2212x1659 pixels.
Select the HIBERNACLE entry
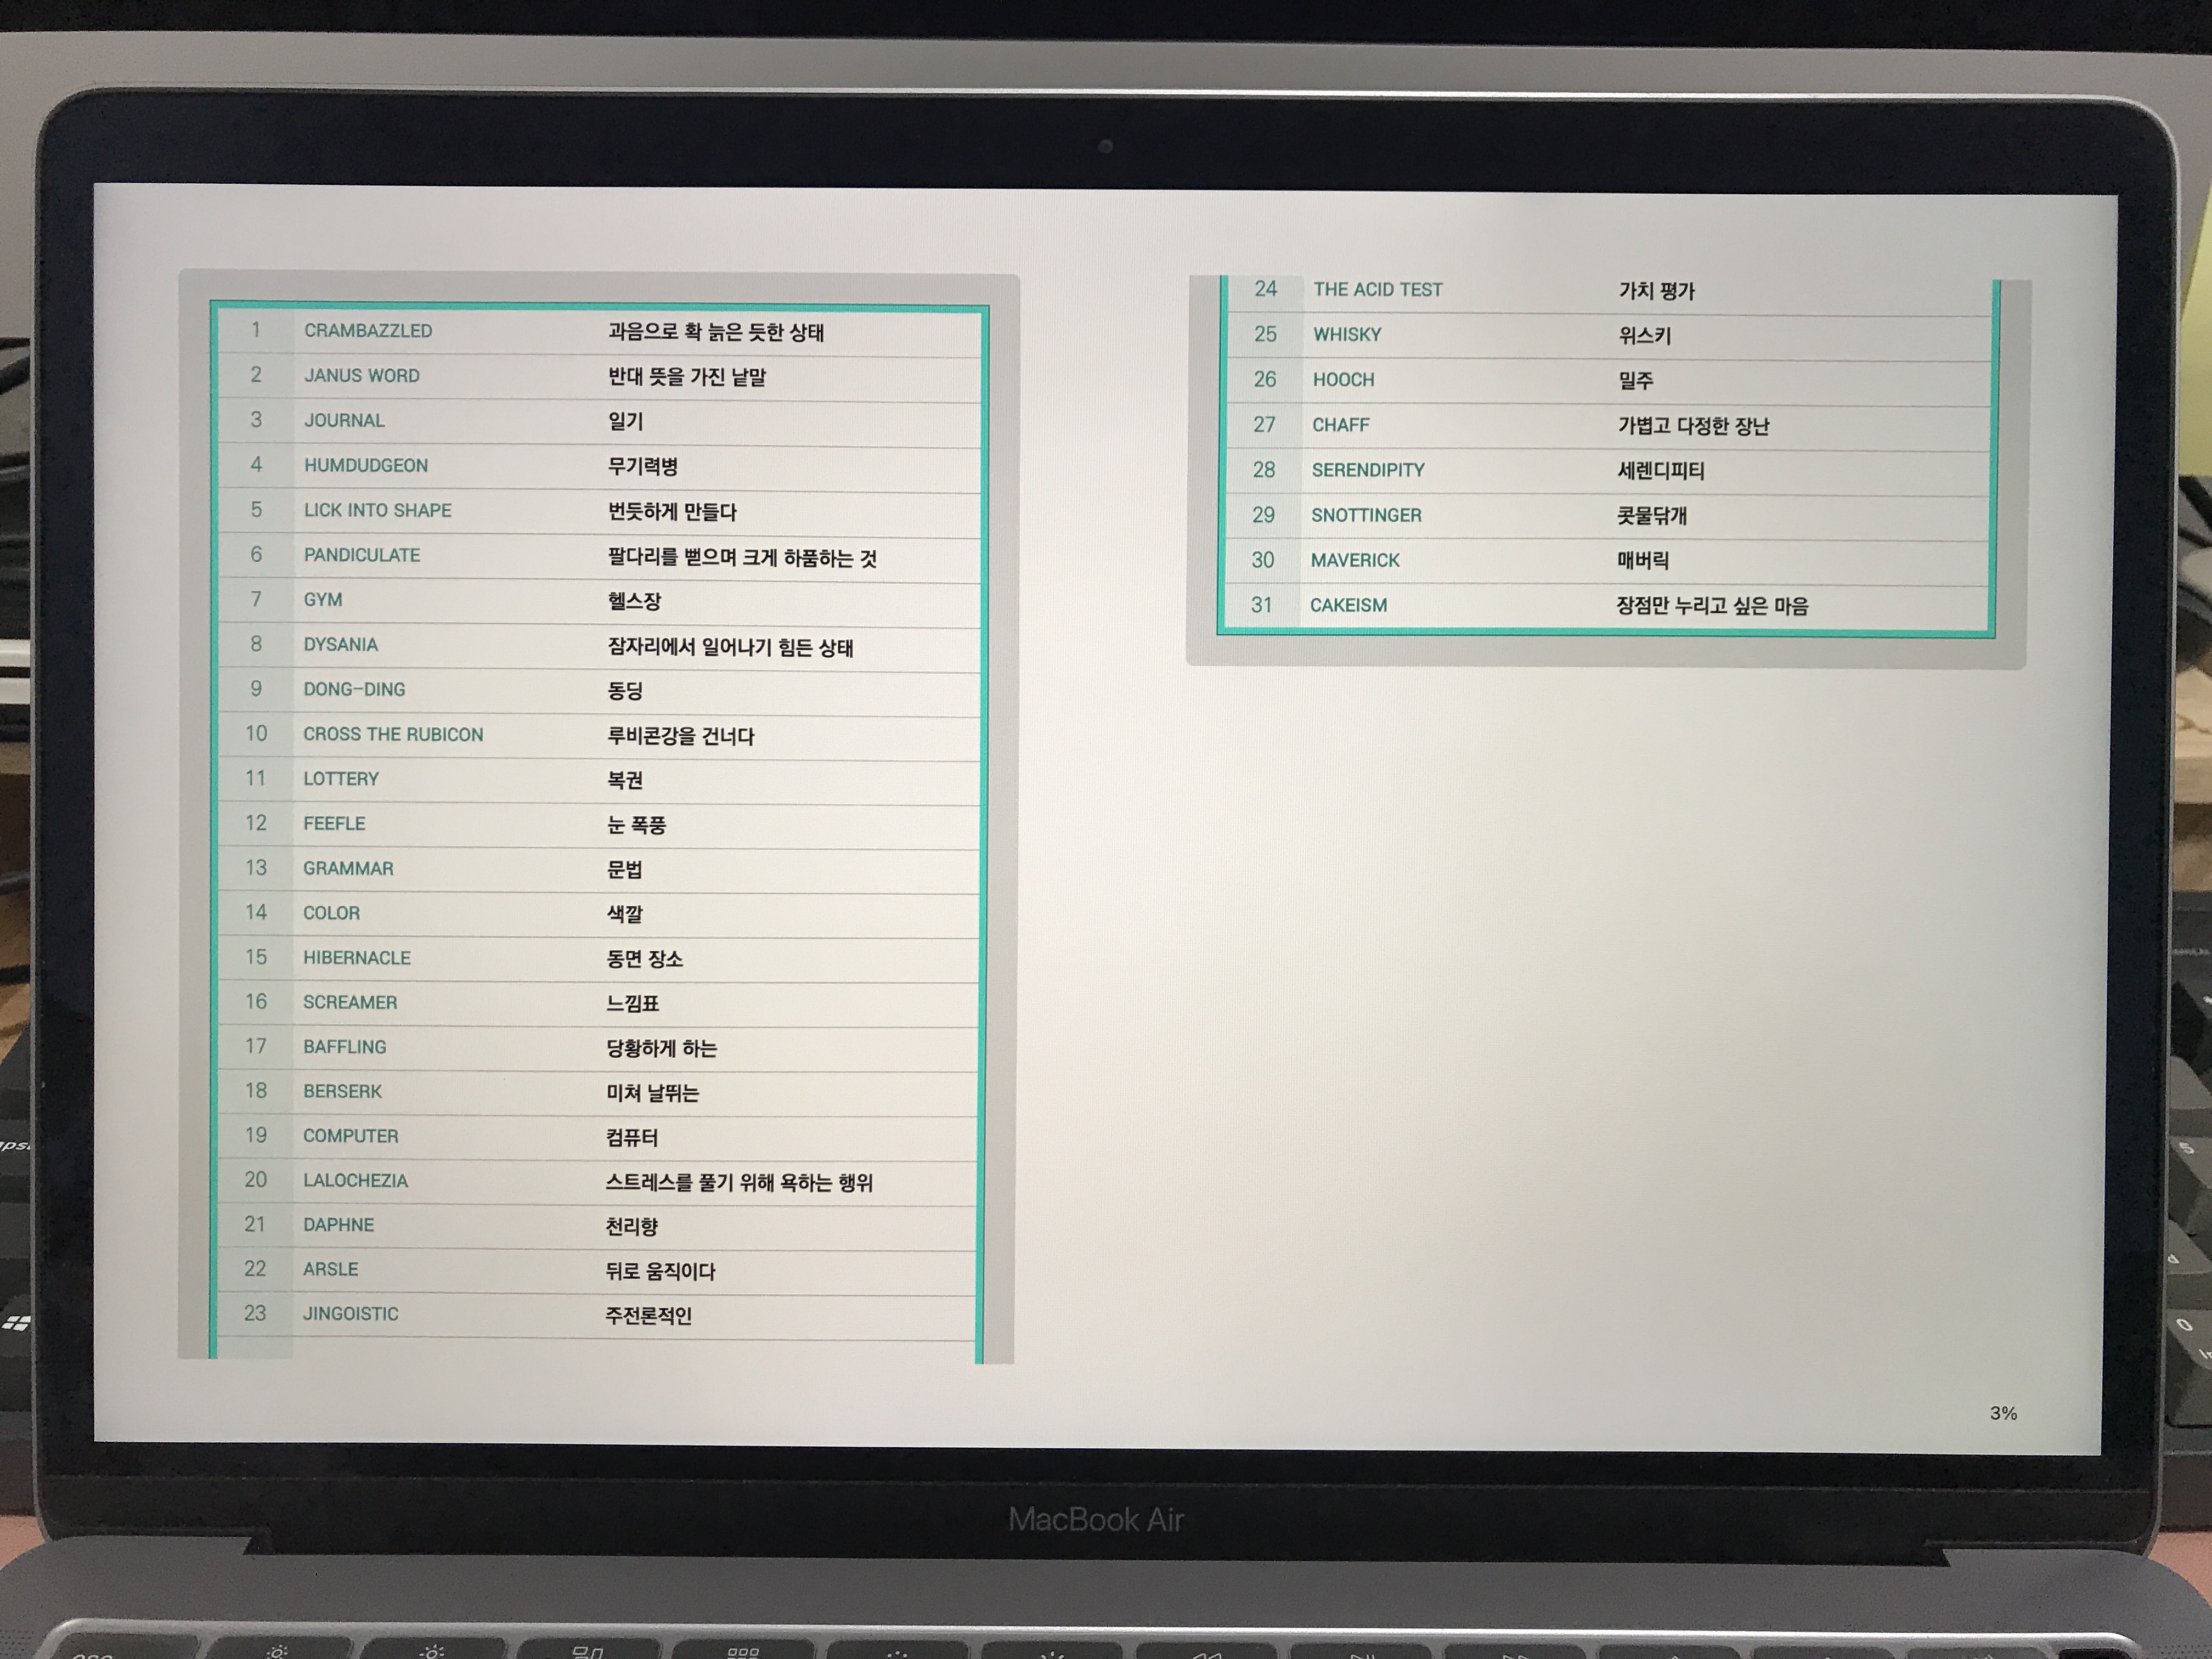(357, 958)
